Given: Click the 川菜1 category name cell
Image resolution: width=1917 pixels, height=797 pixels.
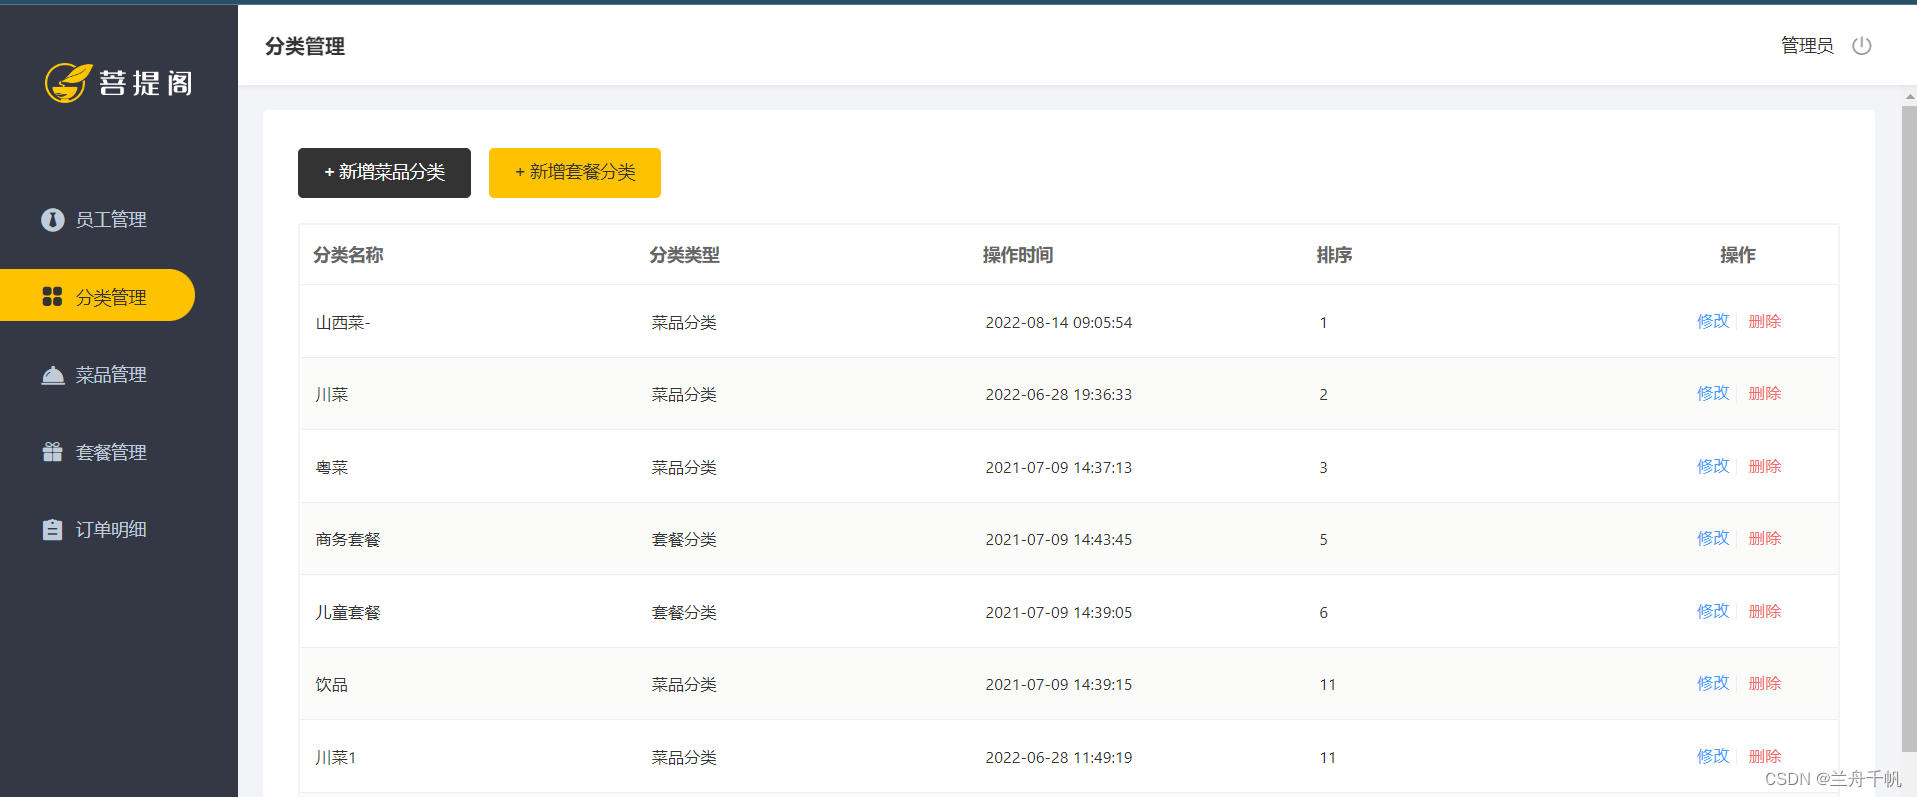Looking at the screenshot, I should (336, 757).
